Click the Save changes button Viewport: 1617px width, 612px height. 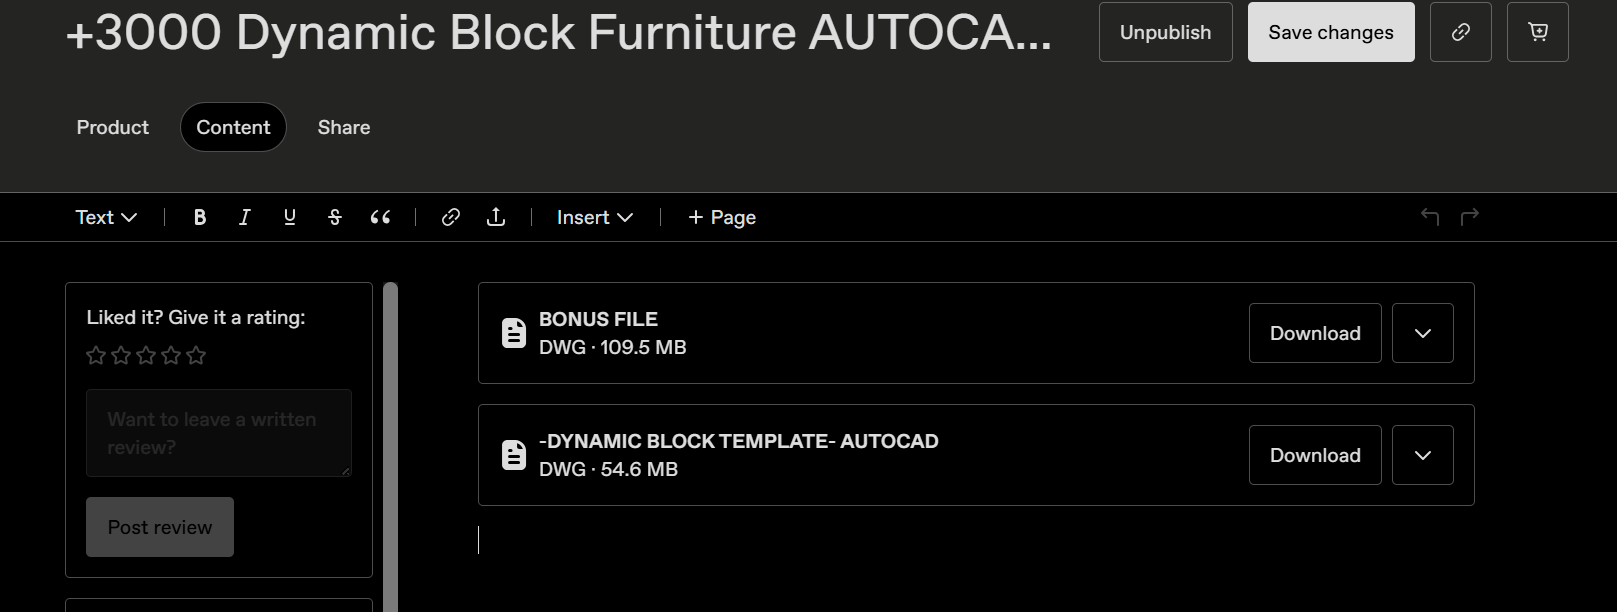point(1330,32)
